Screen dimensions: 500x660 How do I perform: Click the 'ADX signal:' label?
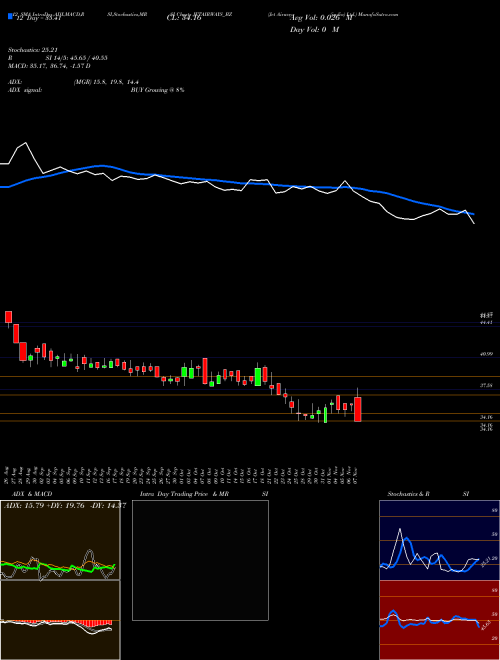[25, 90]
